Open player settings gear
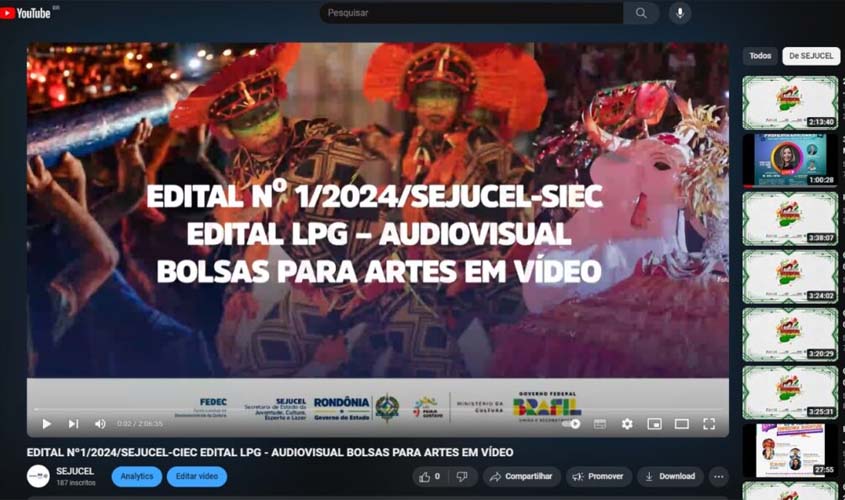845x500 pixels. (627, 424)
